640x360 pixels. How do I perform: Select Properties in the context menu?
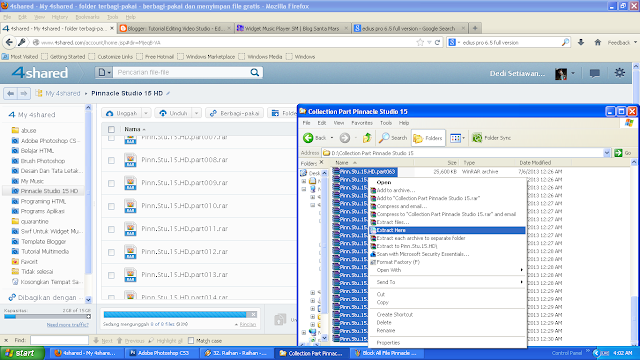(447, 343)
